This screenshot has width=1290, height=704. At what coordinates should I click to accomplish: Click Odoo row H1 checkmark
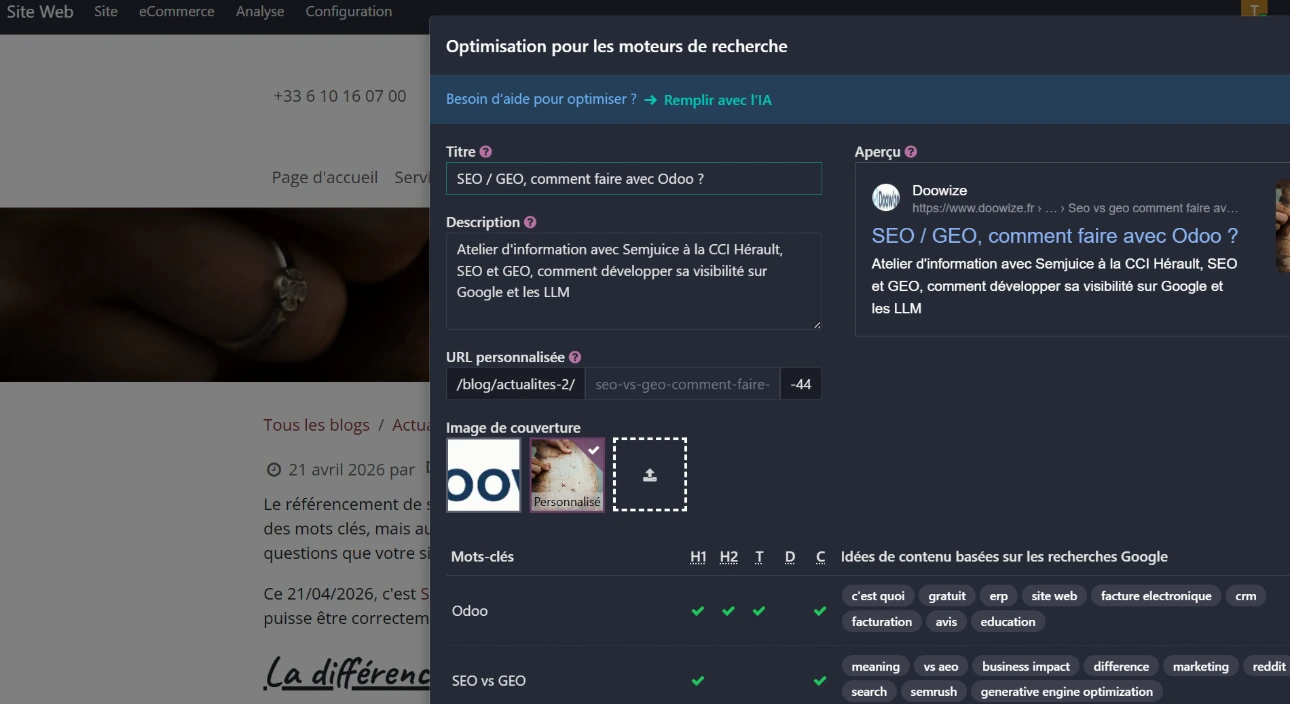(698, 611)
